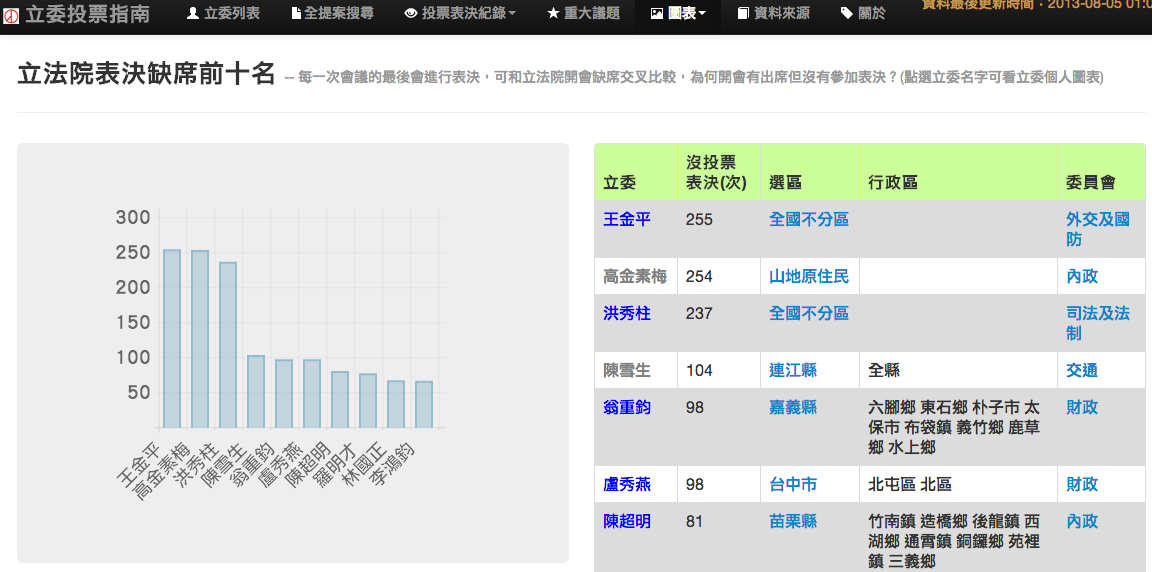
Task: Expand the 投票表決紀錄 dropdown menu
Action: (x=460, y=13)
